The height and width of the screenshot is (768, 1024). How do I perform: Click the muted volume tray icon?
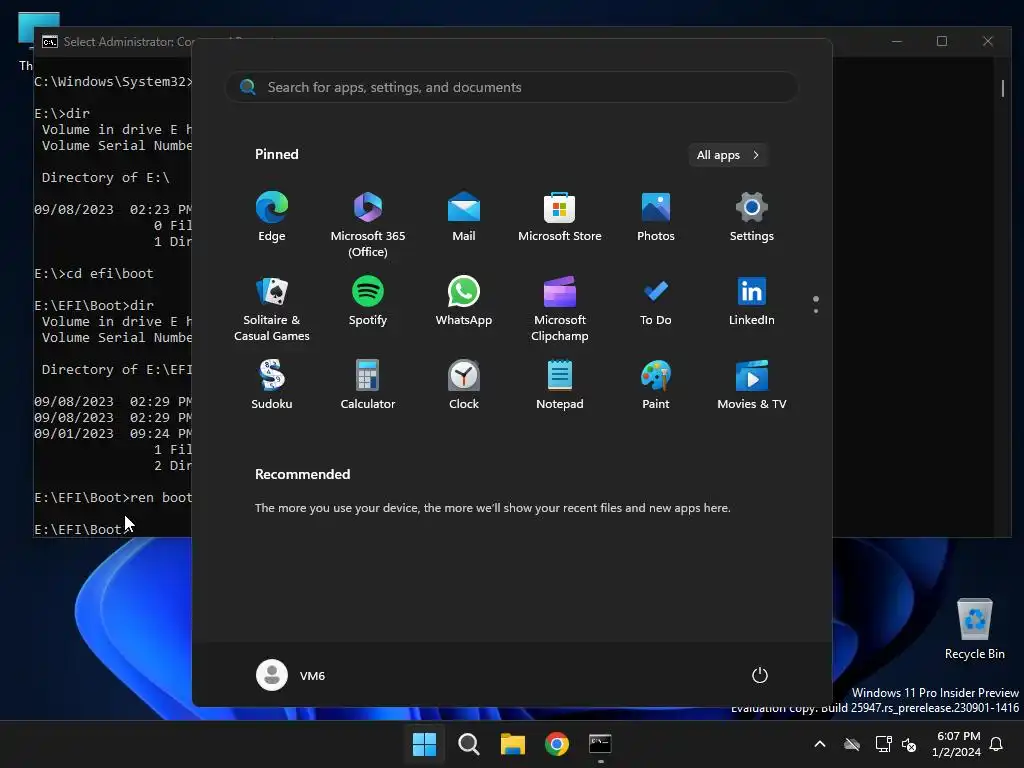pos(908,744)
